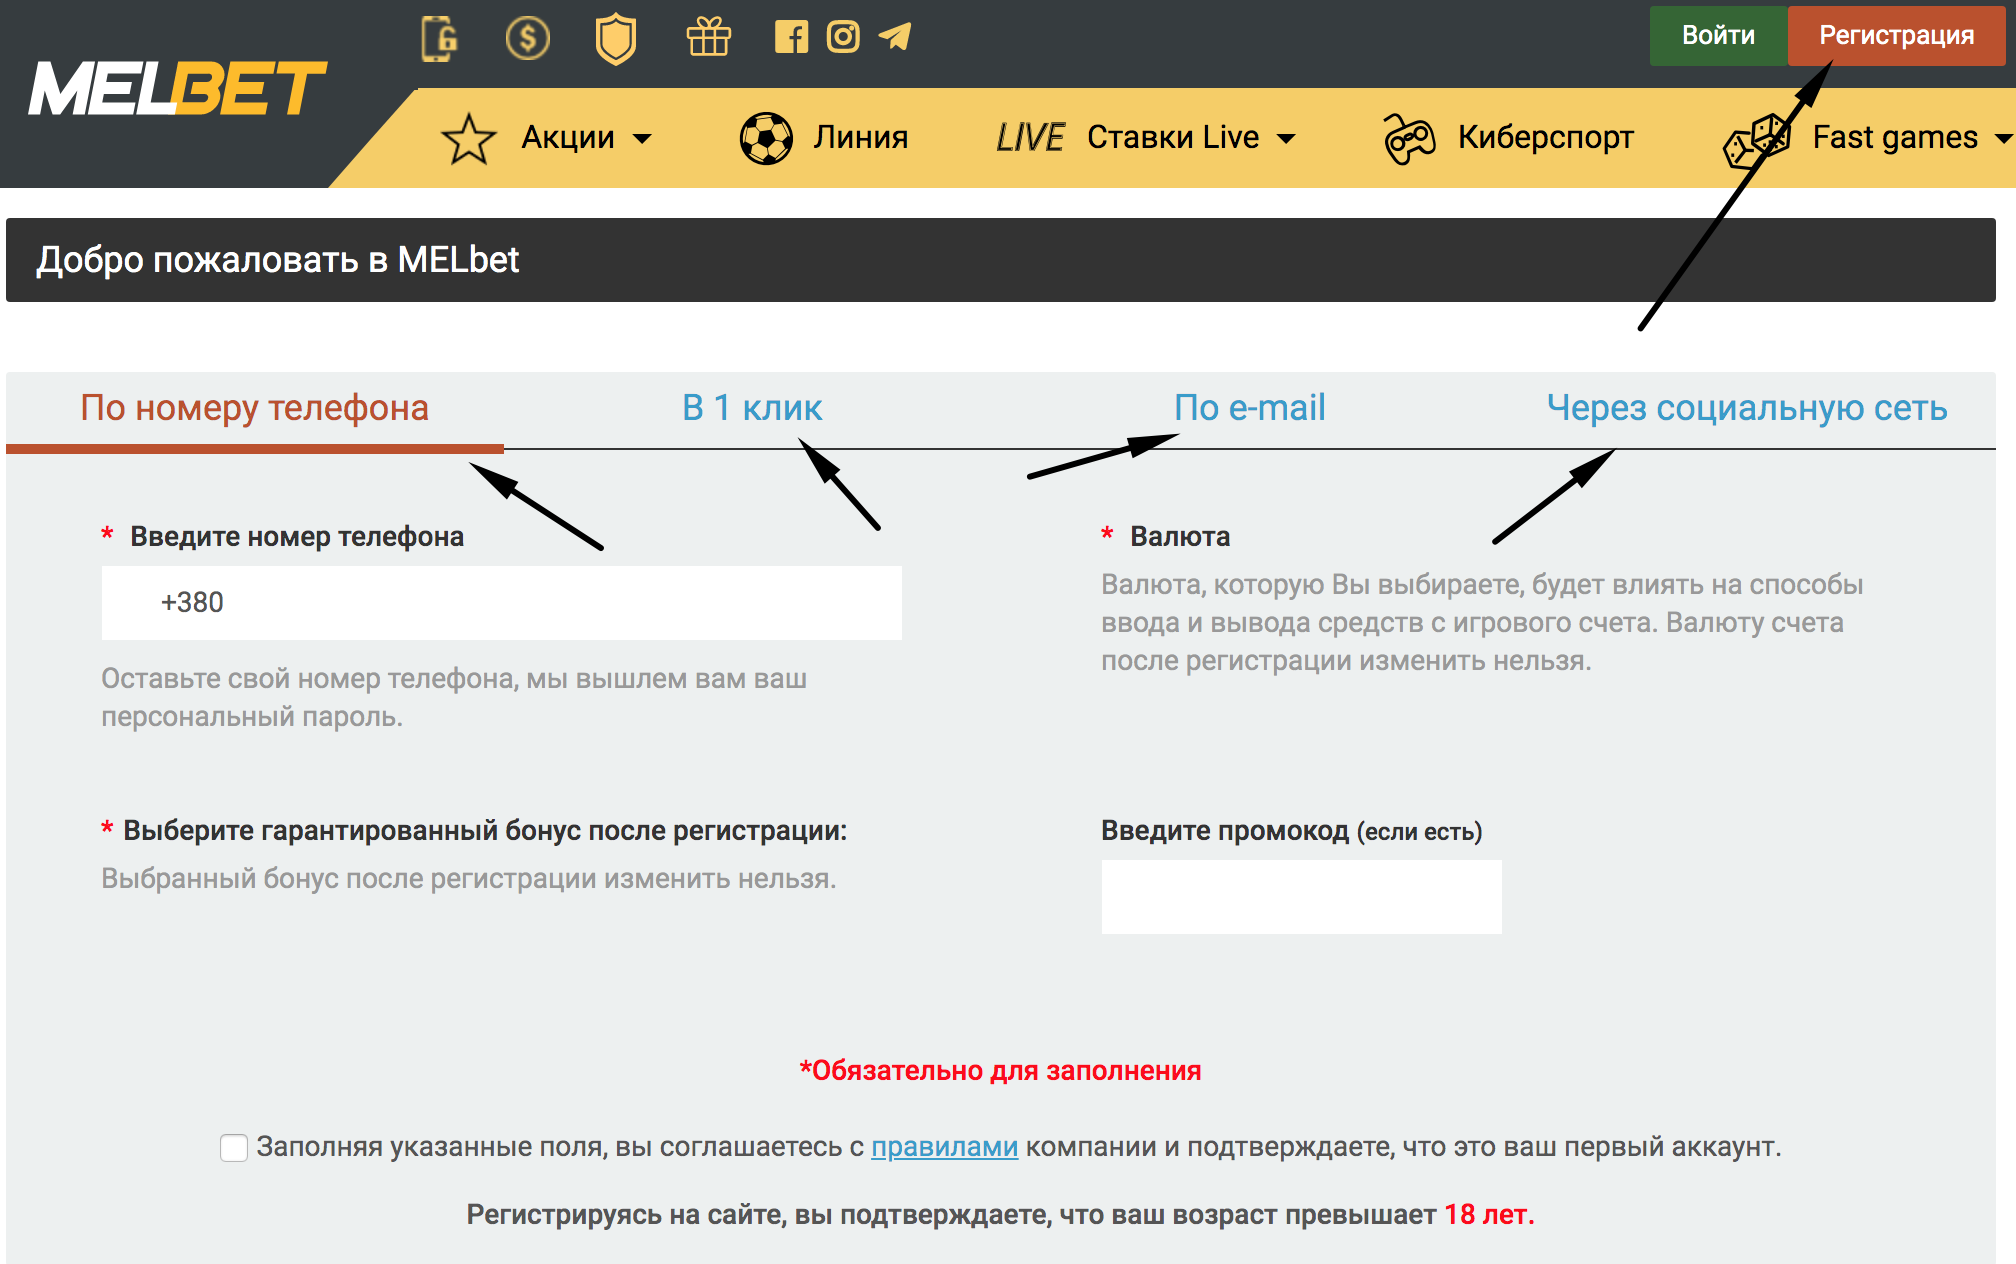This screenshot has height=1264, width=2016.
Task: Click the Войти login button
Action: [x=1715, y=33]
